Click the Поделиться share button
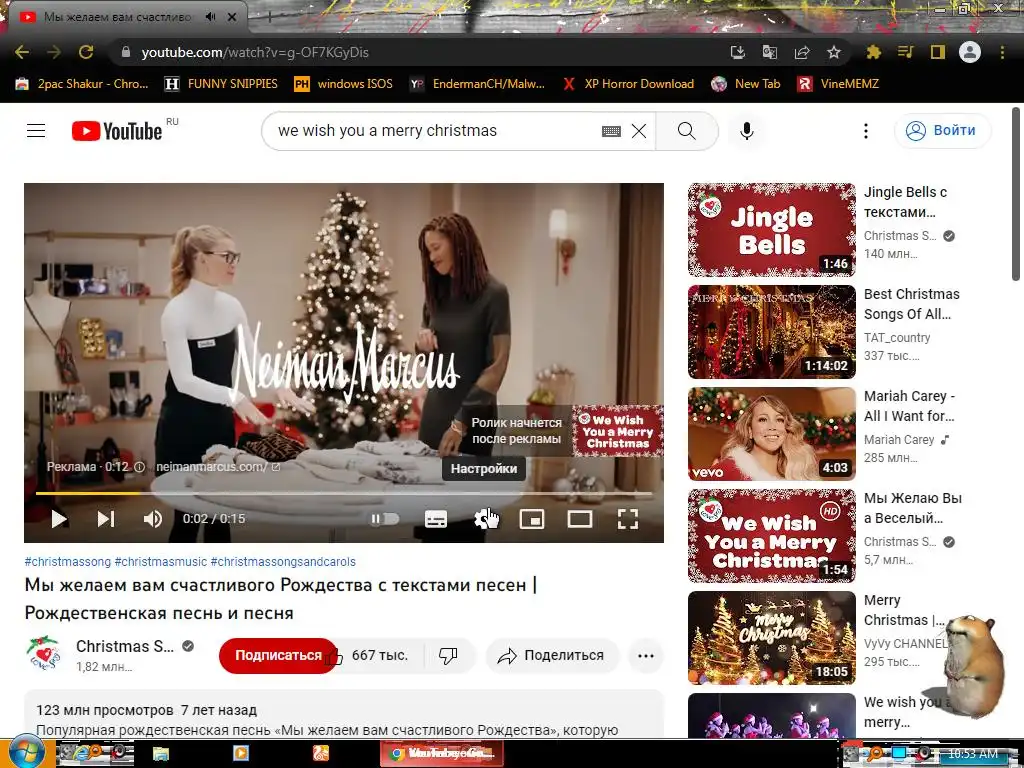Image resolution: width=1024 pixels, height=768 pixels. (x=552, y=655)
